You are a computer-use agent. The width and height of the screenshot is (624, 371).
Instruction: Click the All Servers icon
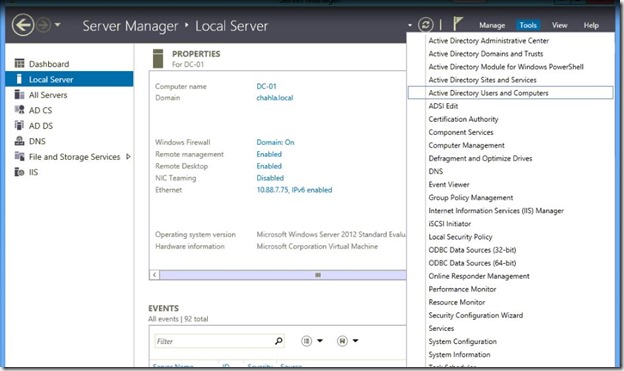click(19, 94)
